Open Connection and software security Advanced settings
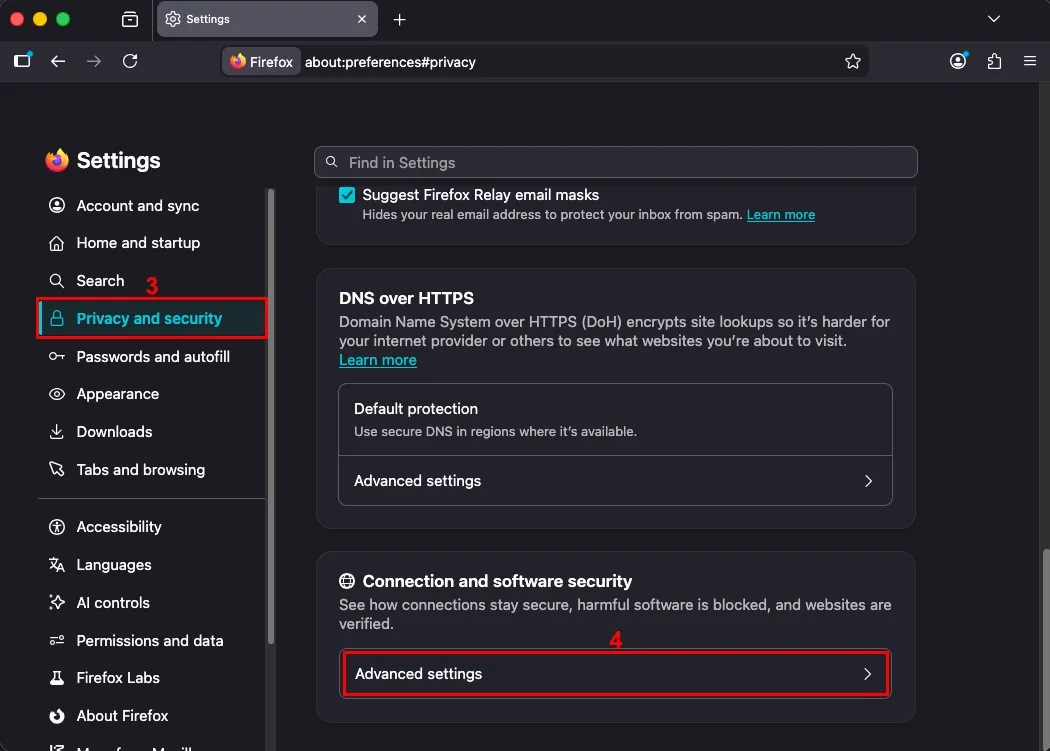The height and width of the screenshot is (751, 1050). (615, 673)
